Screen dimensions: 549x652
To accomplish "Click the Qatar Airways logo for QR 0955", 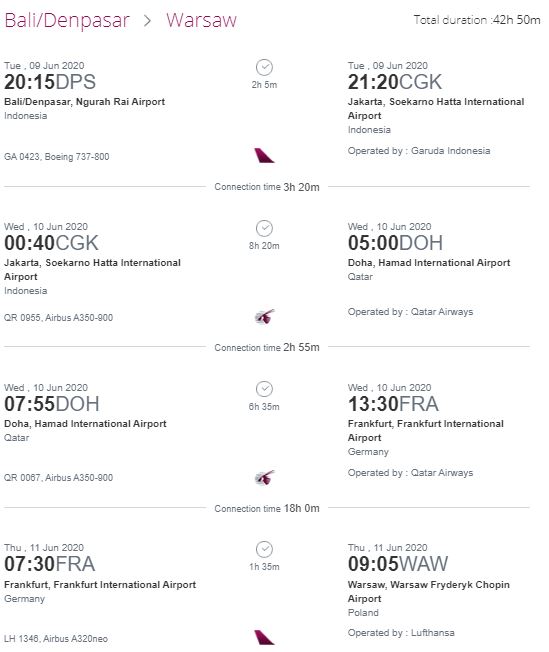I will click(265, 317).
